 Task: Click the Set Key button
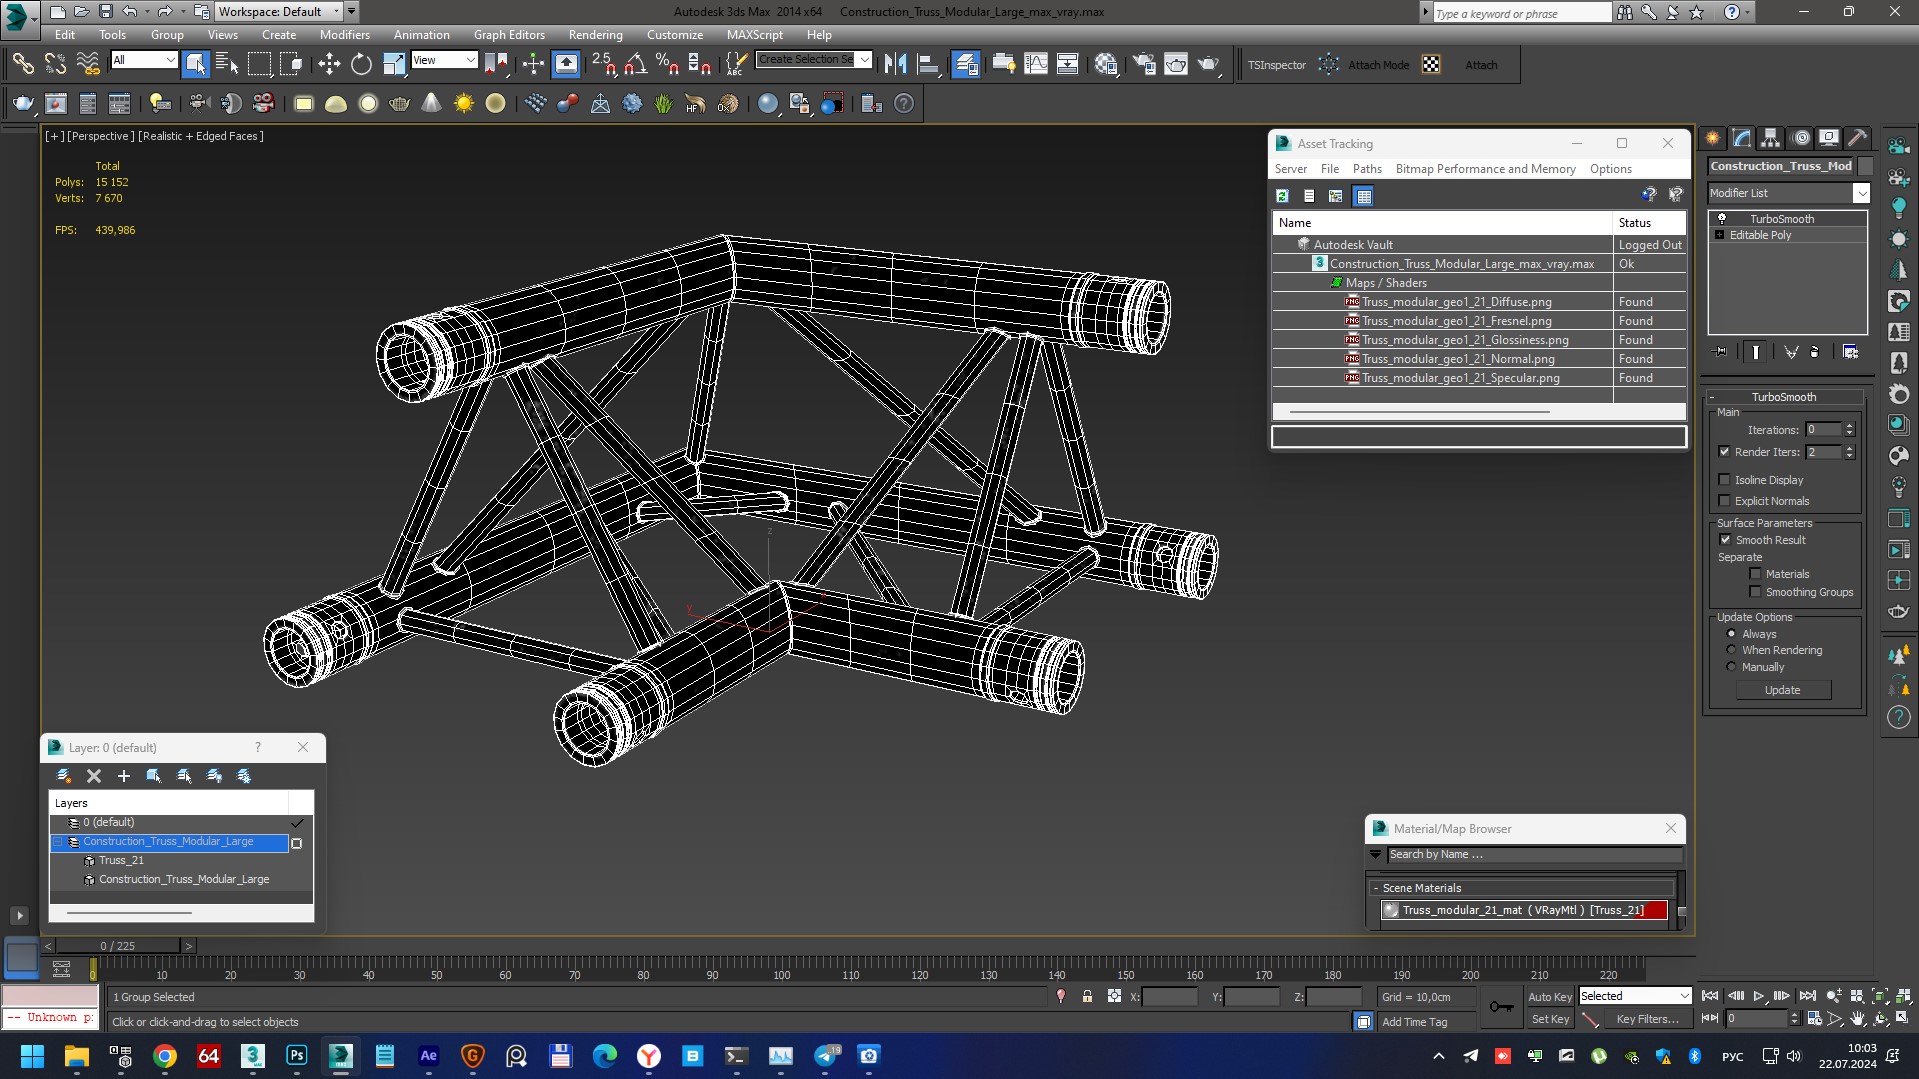(x=1549, y=1019)
